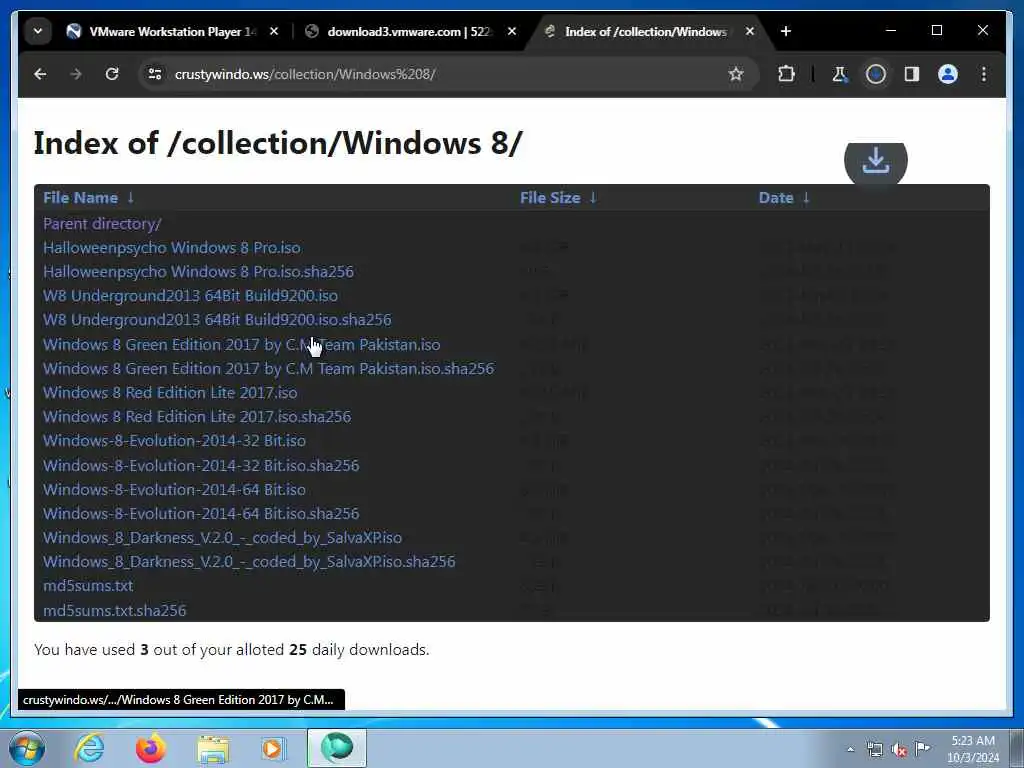Click the browser forward arrow

pos(76,74)
